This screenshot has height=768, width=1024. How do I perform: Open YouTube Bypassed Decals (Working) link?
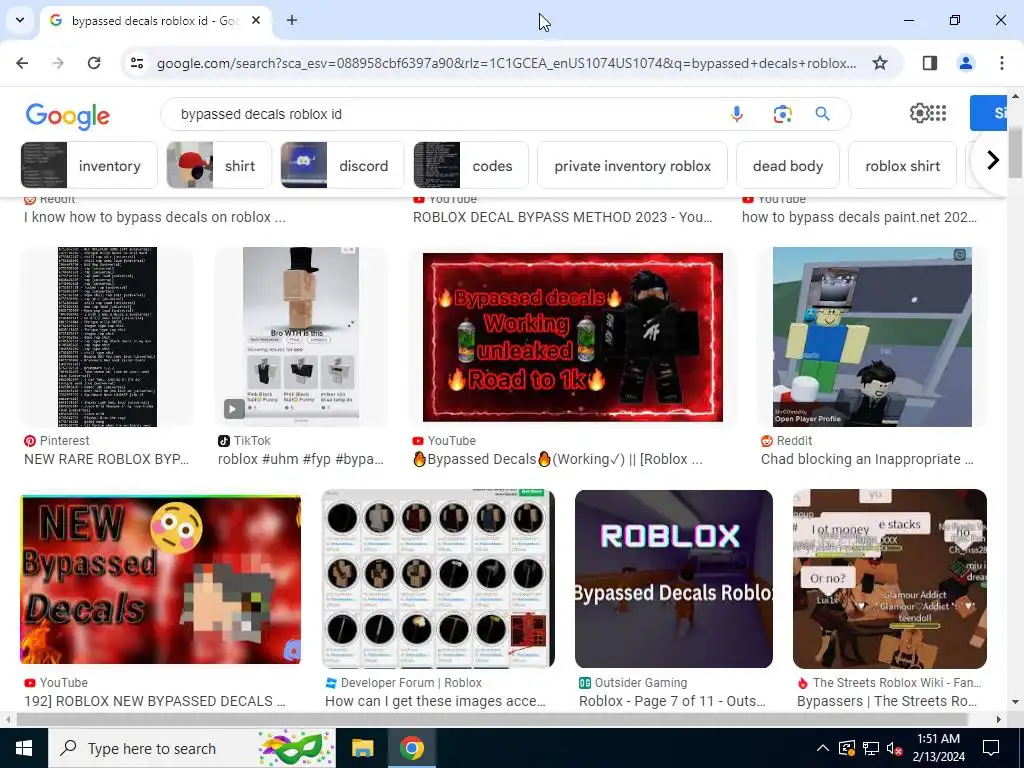click(x=558, y=459)
